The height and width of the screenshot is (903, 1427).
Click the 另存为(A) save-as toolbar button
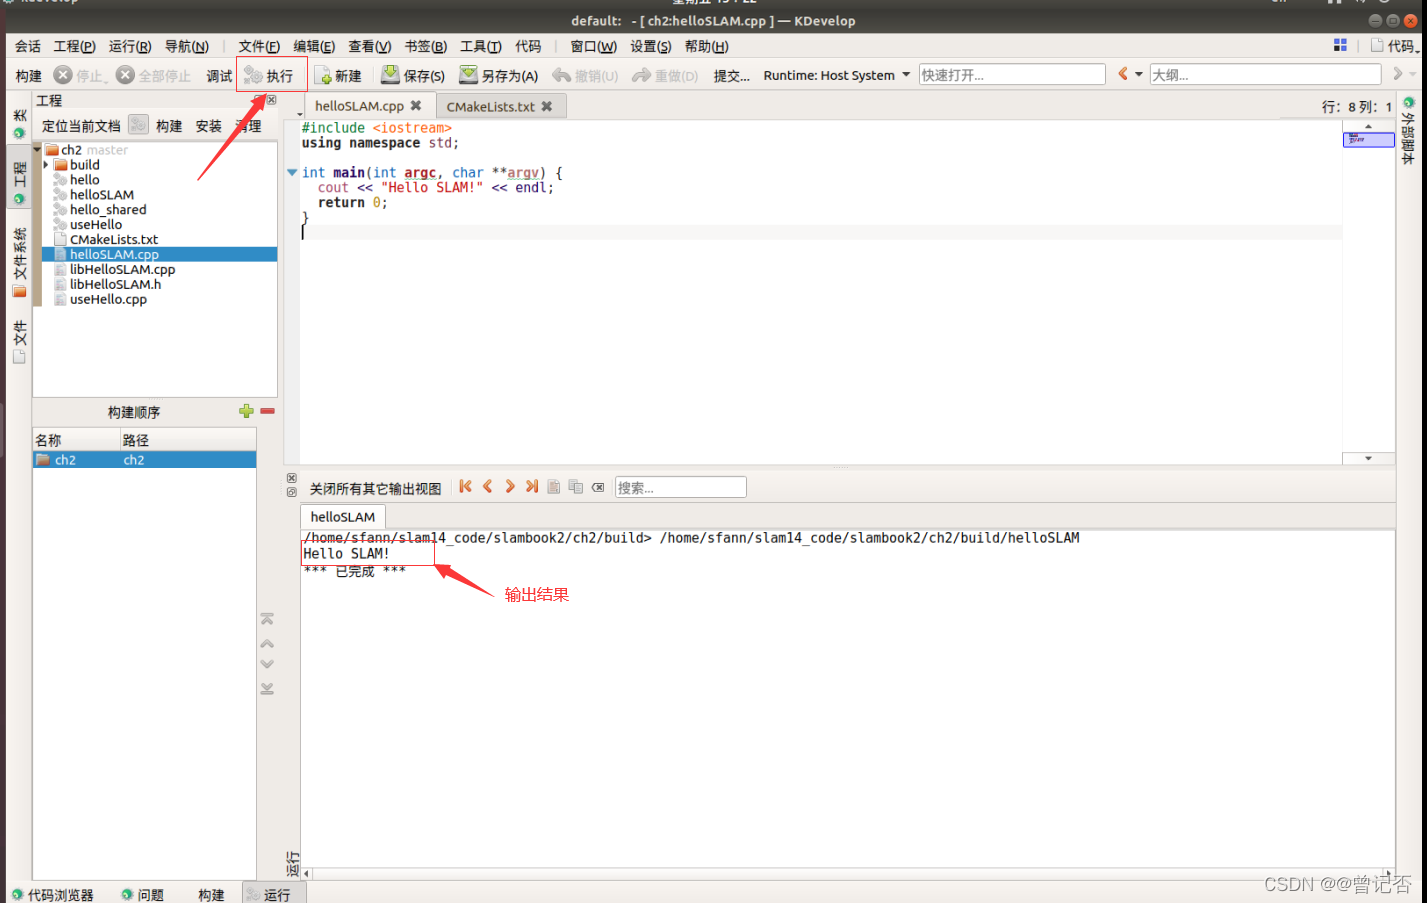click(498, 75)
